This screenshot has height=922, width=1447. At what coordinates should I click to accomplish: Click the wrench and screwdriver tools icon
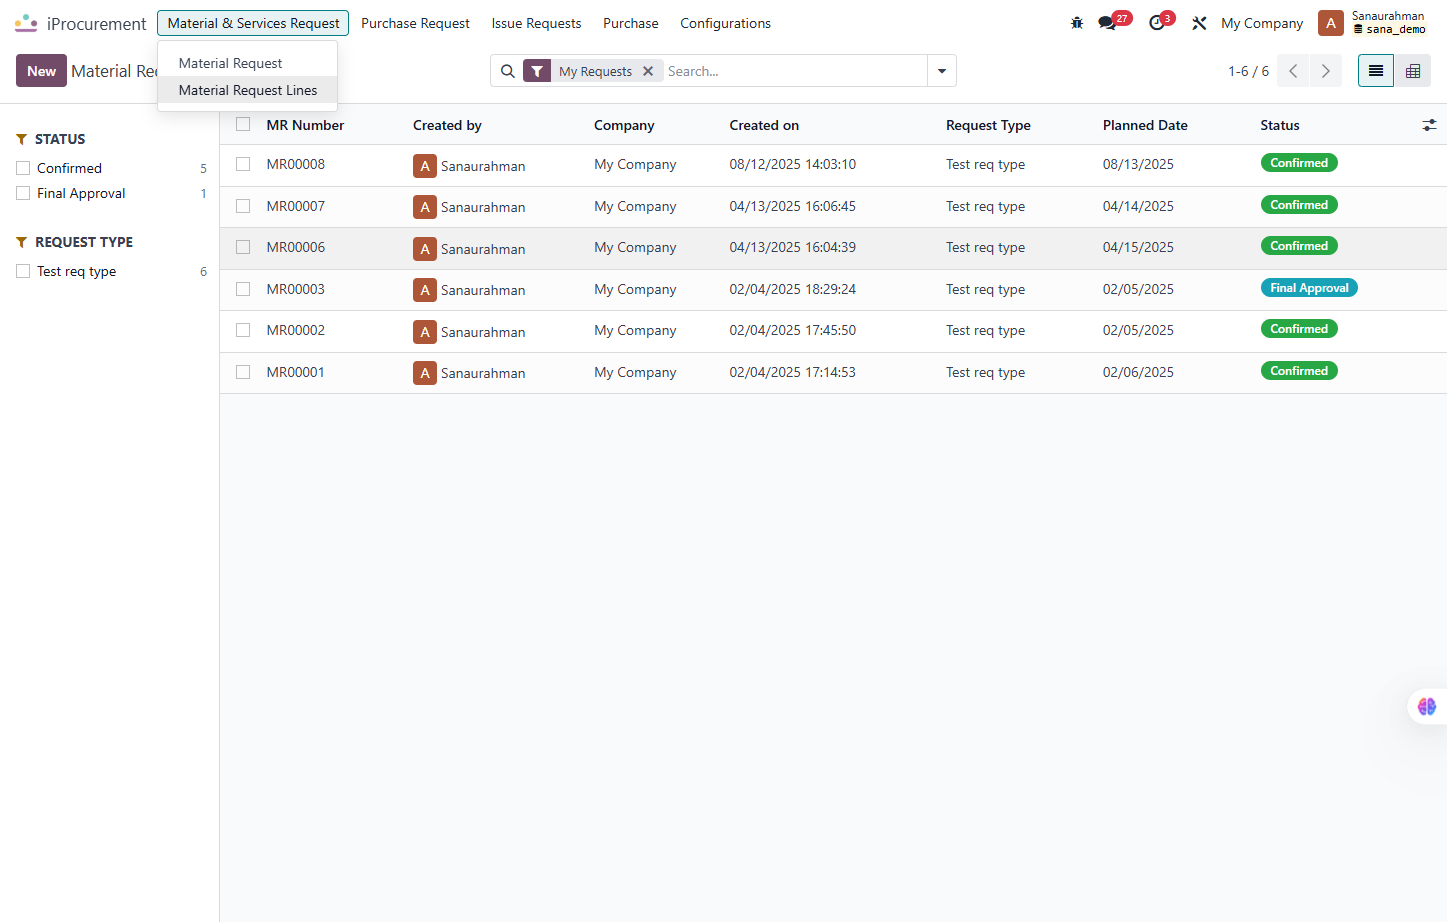(x=1199, y=23)
